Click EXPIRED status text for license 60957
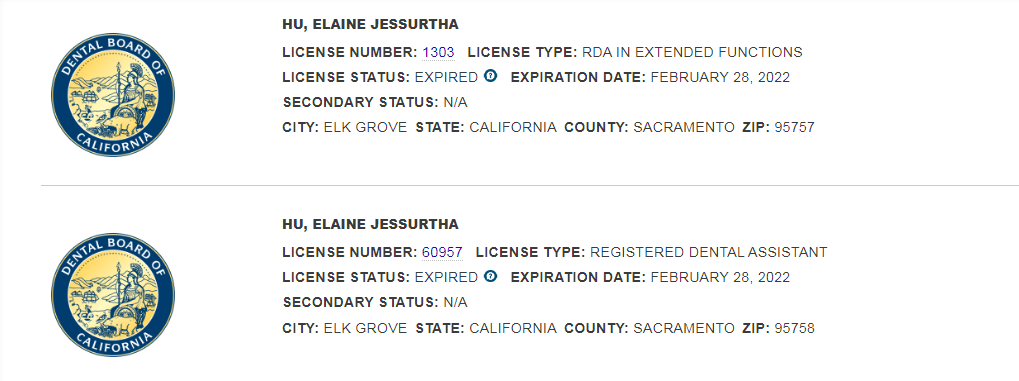This screenshot has height=381, width=1019. (446, 278)
